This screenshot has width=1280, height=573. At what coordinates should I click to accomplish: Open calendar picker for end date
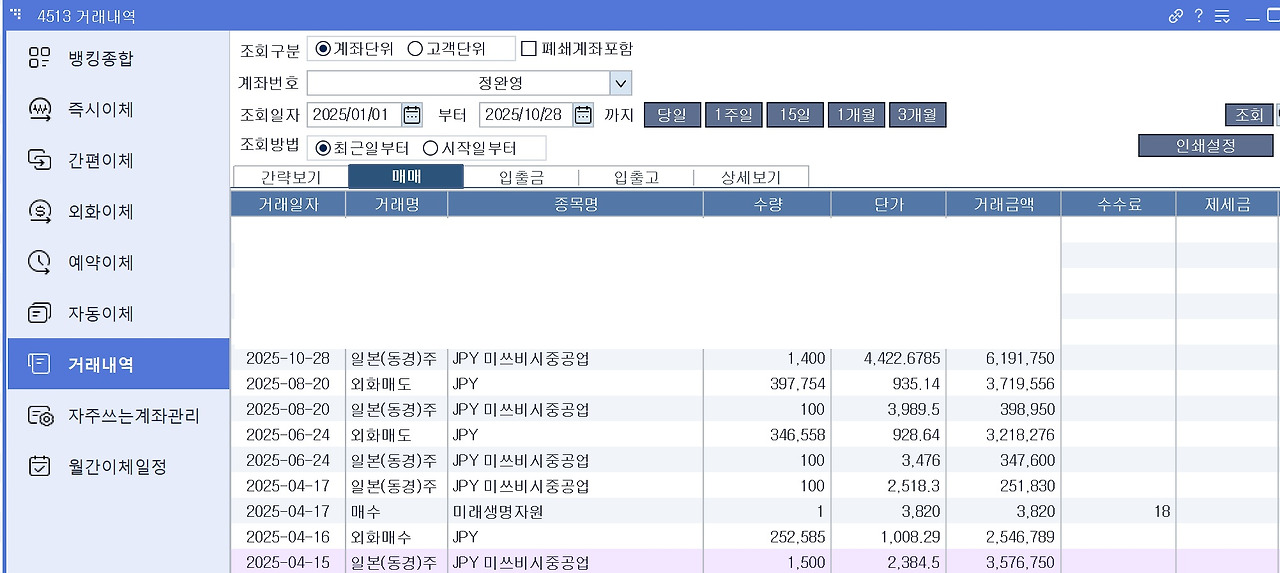click(583, 114)
